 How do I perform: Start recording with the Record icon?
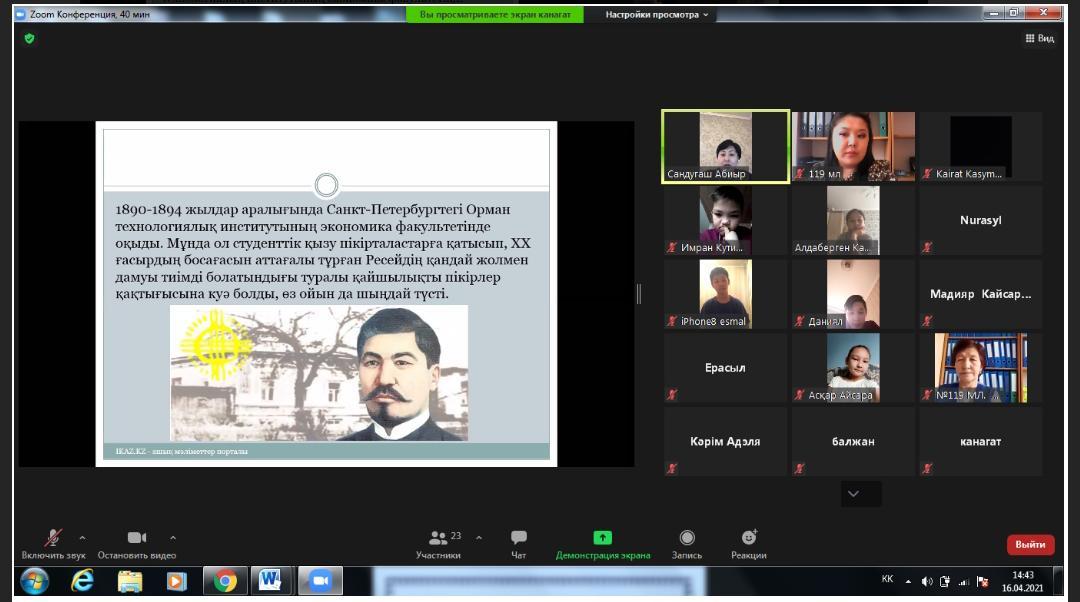pos(686,538)
